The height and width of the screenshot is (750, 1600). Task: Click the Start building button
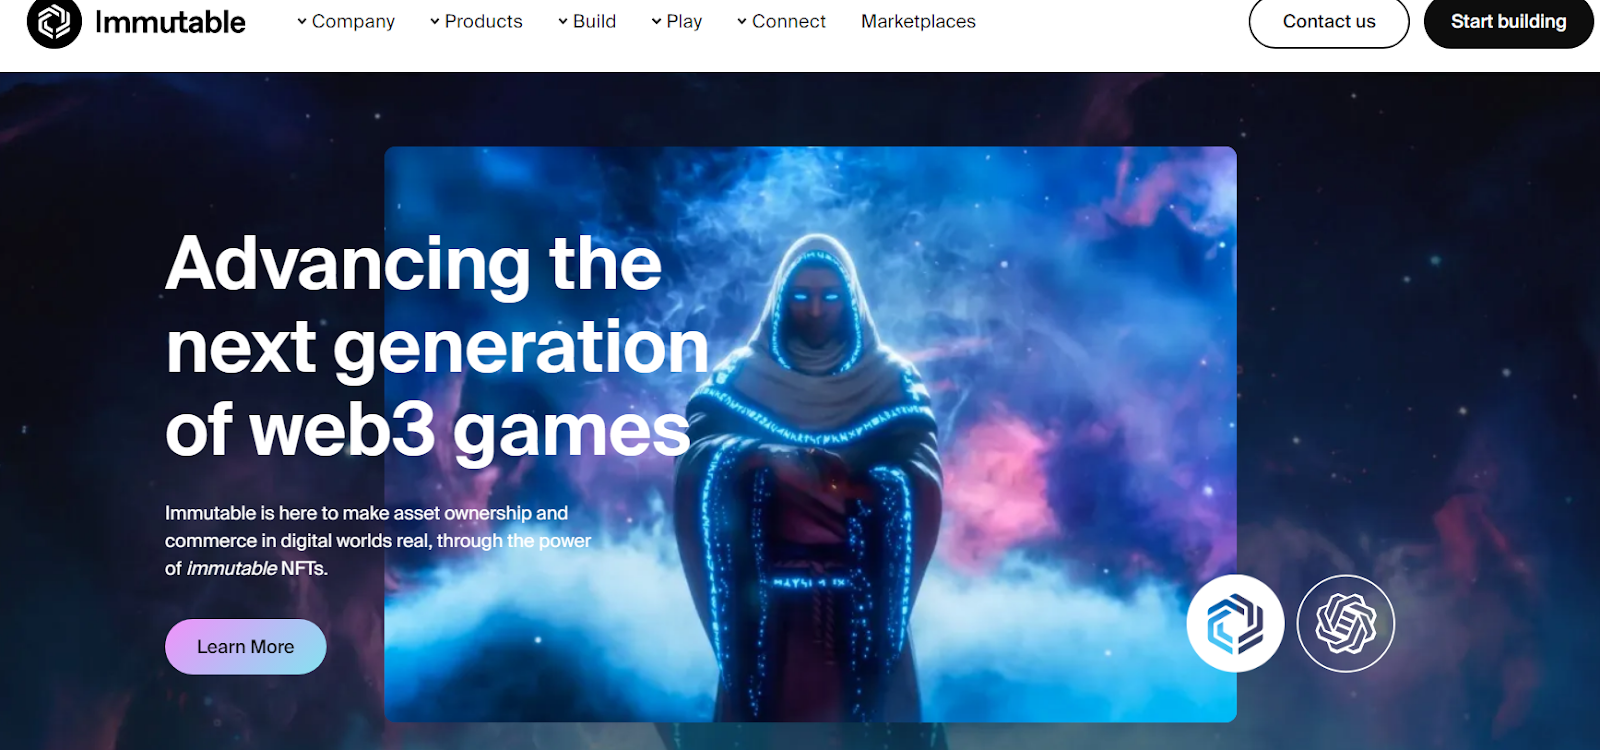pyautogui.click(x=1508, y=22)
